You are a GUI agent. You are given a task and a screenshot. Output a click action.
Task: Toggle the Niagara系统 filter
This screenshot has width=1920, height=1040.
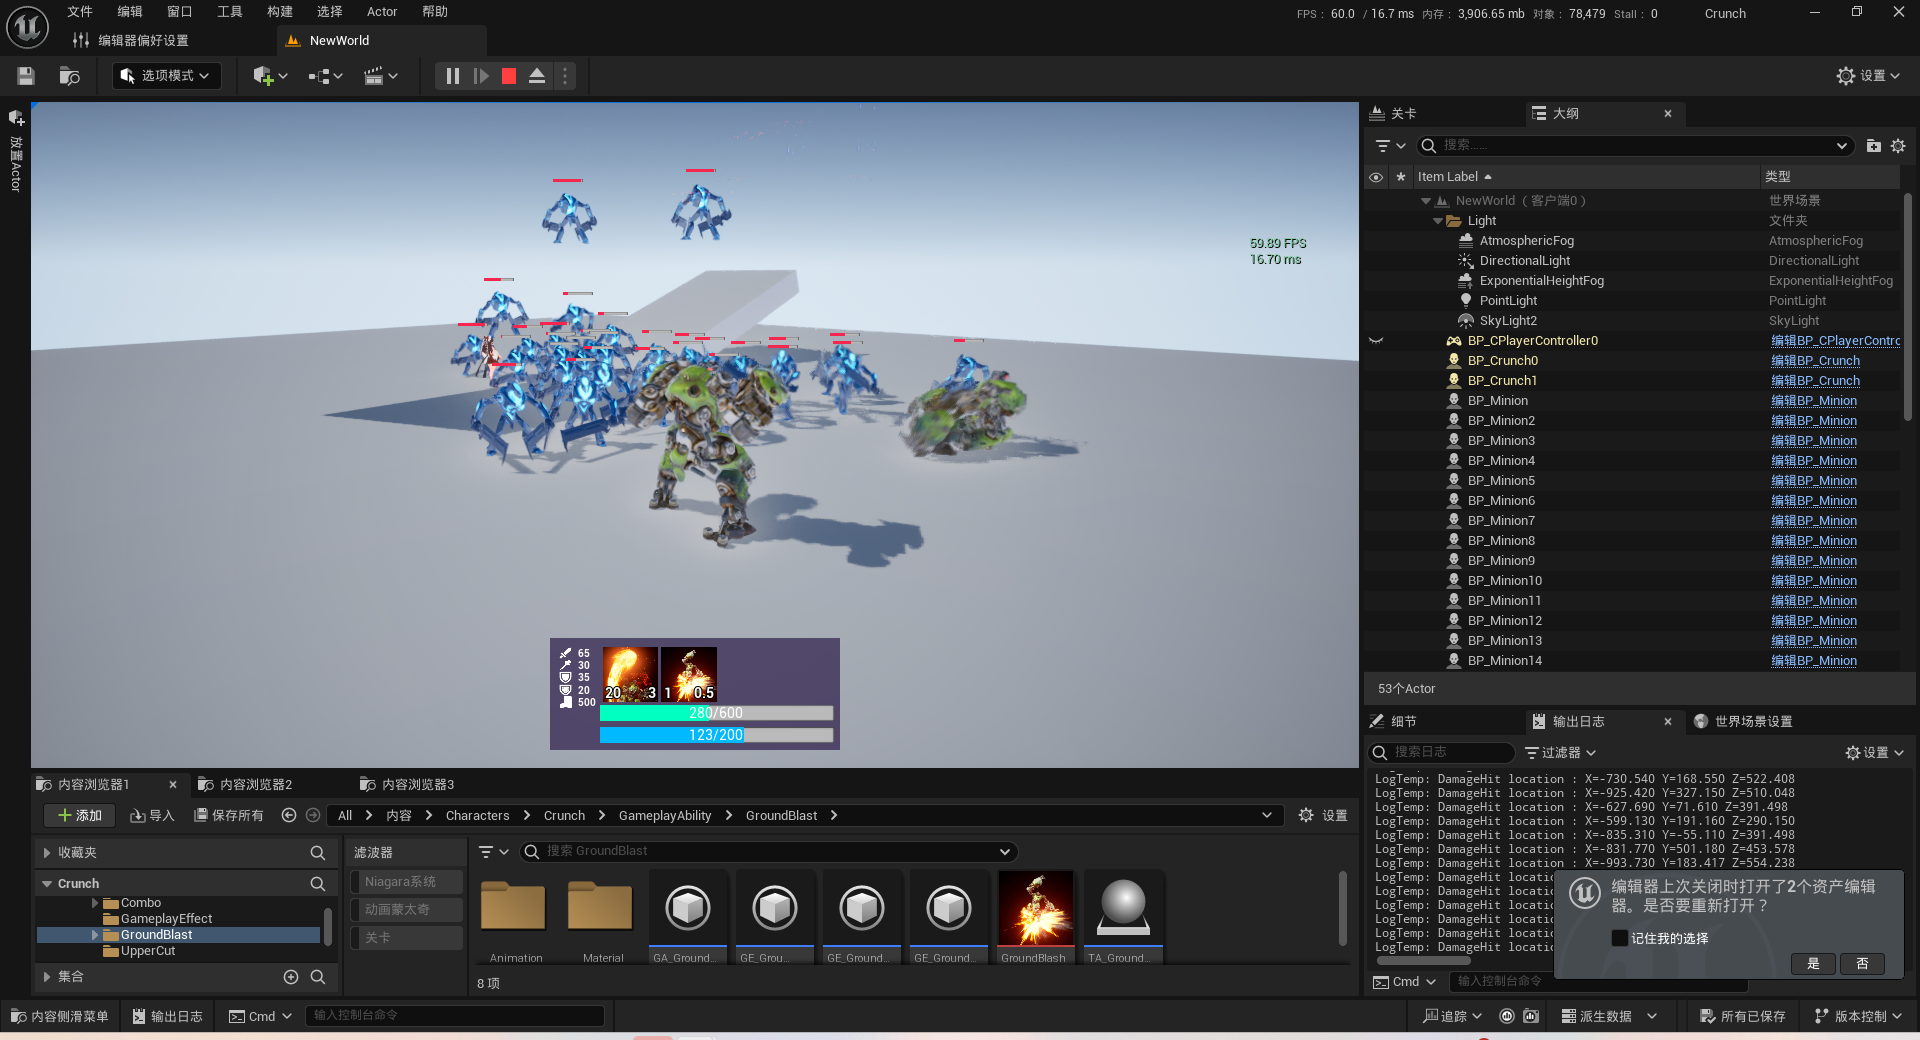coord(407,882)
